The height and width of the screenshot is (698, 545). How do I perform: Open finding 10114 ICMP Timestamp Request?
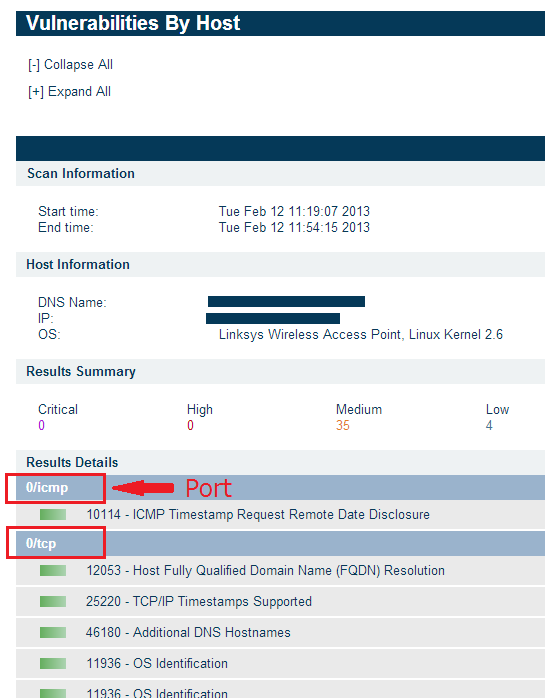click(x=258, y=515)
